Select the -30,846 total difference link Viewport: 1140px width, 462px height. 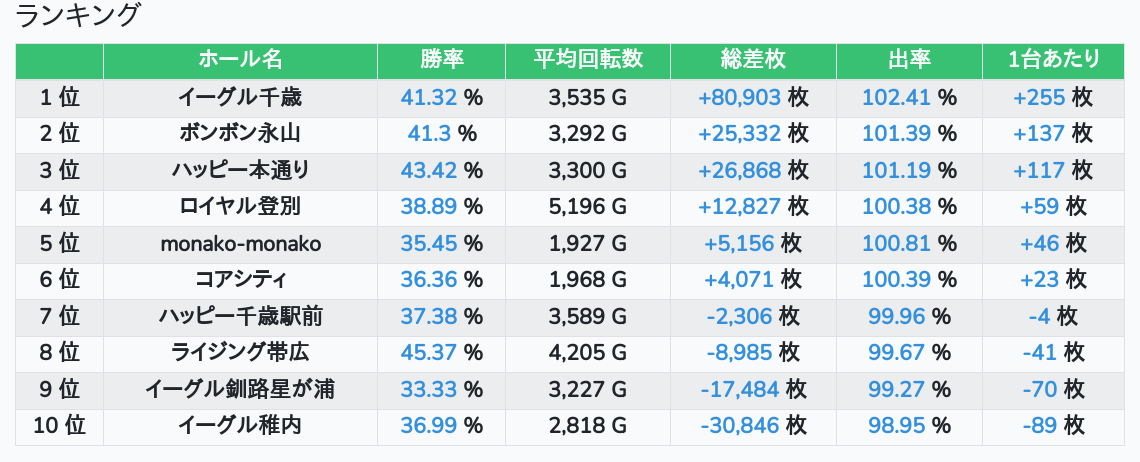739,426
